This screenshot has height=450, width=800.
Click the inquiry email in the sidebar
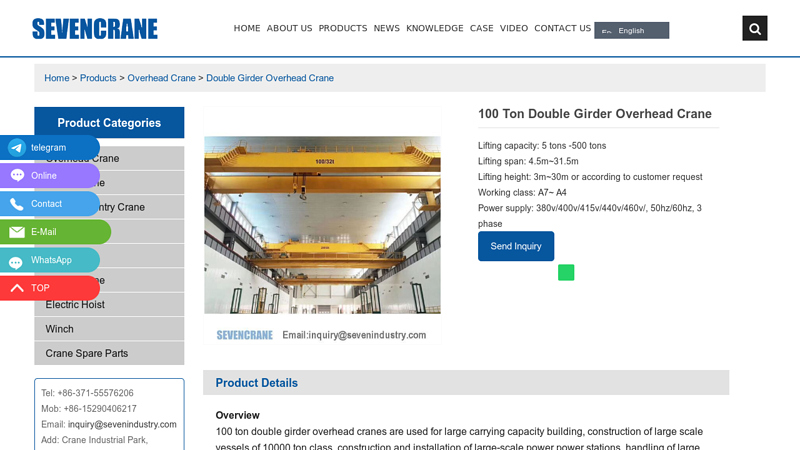pos(122,424)
